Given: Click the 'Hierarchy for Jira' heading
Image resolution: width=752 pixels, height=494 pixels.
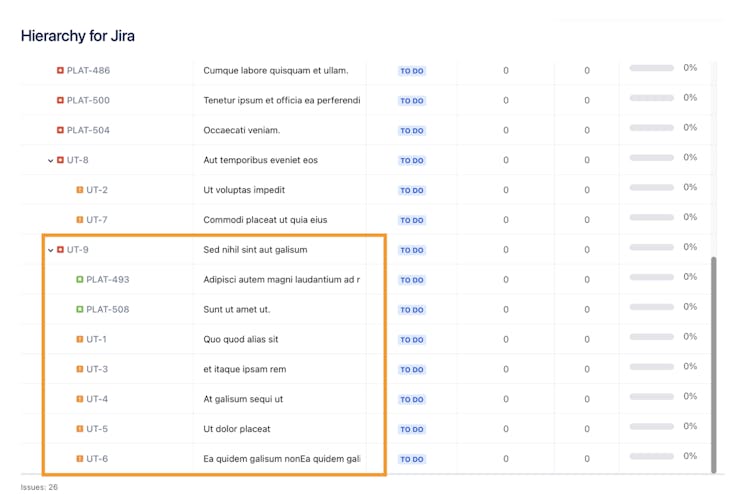Looking at the screenshot, I should click(78, 36).
